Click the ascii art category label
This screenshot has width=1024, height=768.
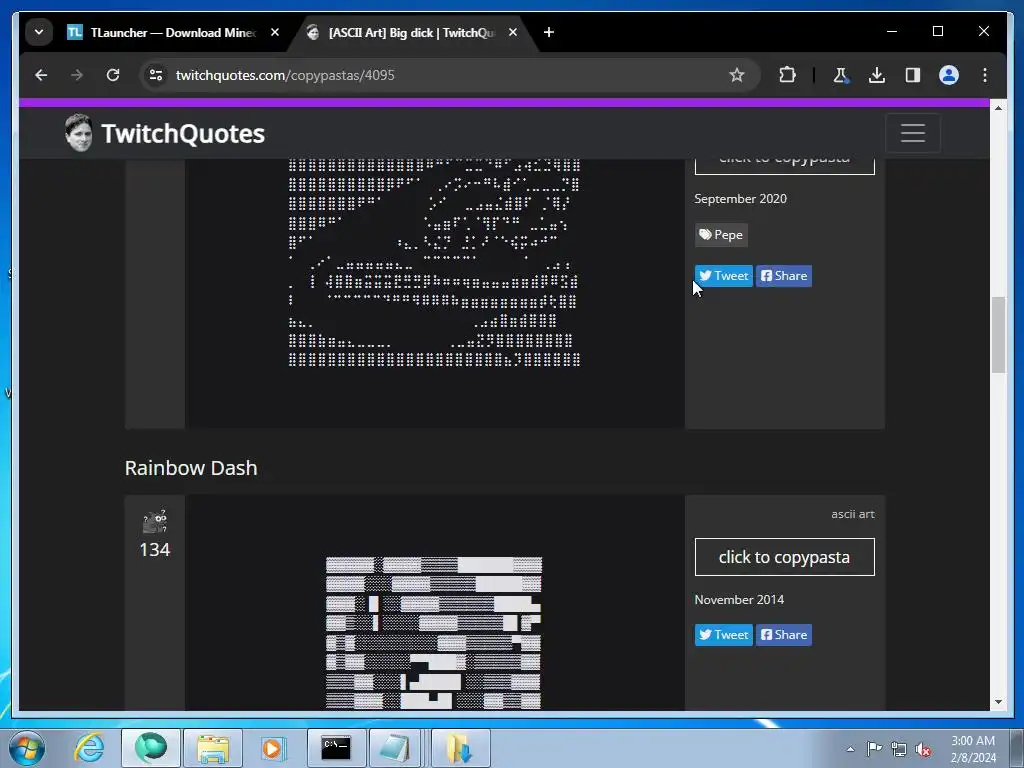[x=852, y=514]
